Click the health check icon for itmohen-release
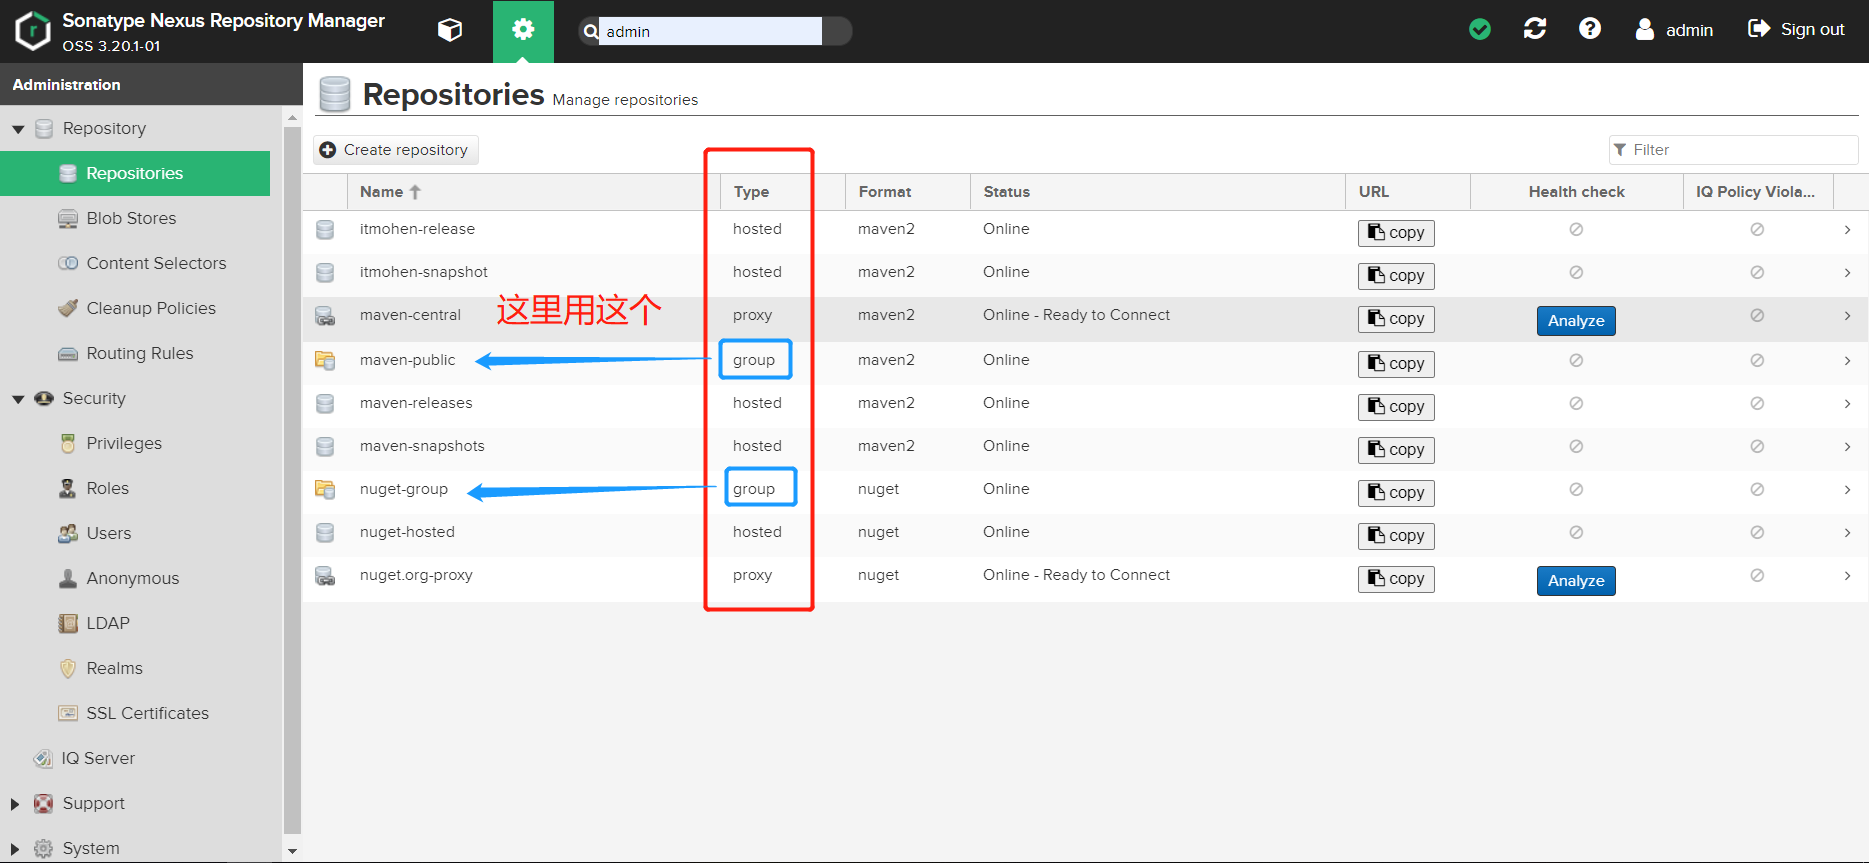1869x863 pixels. [x=1576, y=229]
